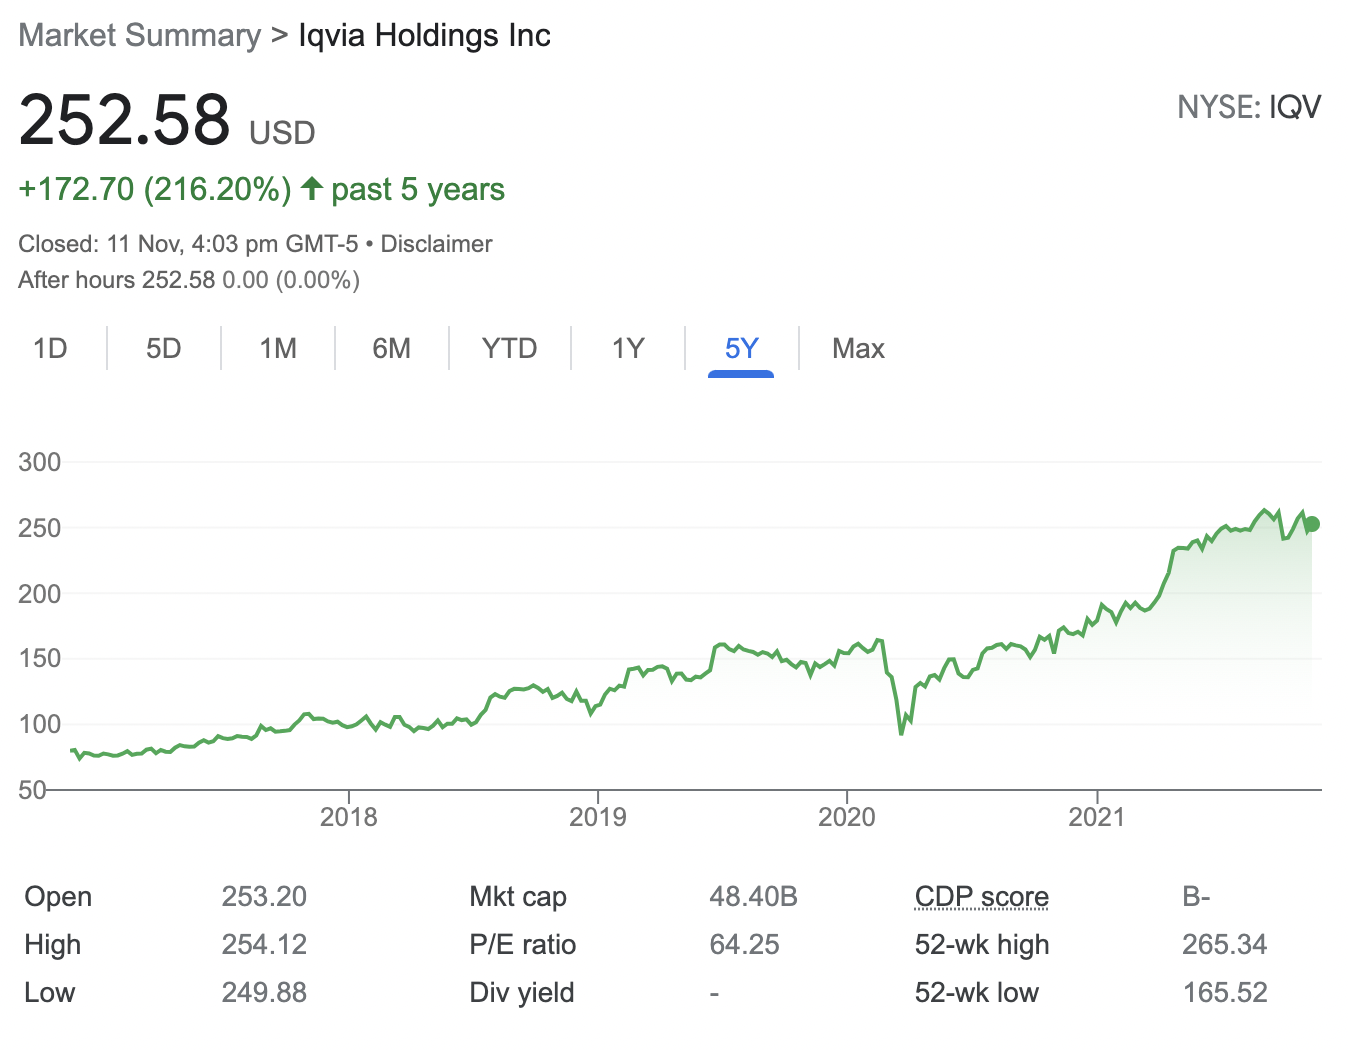Click the 2019 label on the x-axis

coord(598,817)
